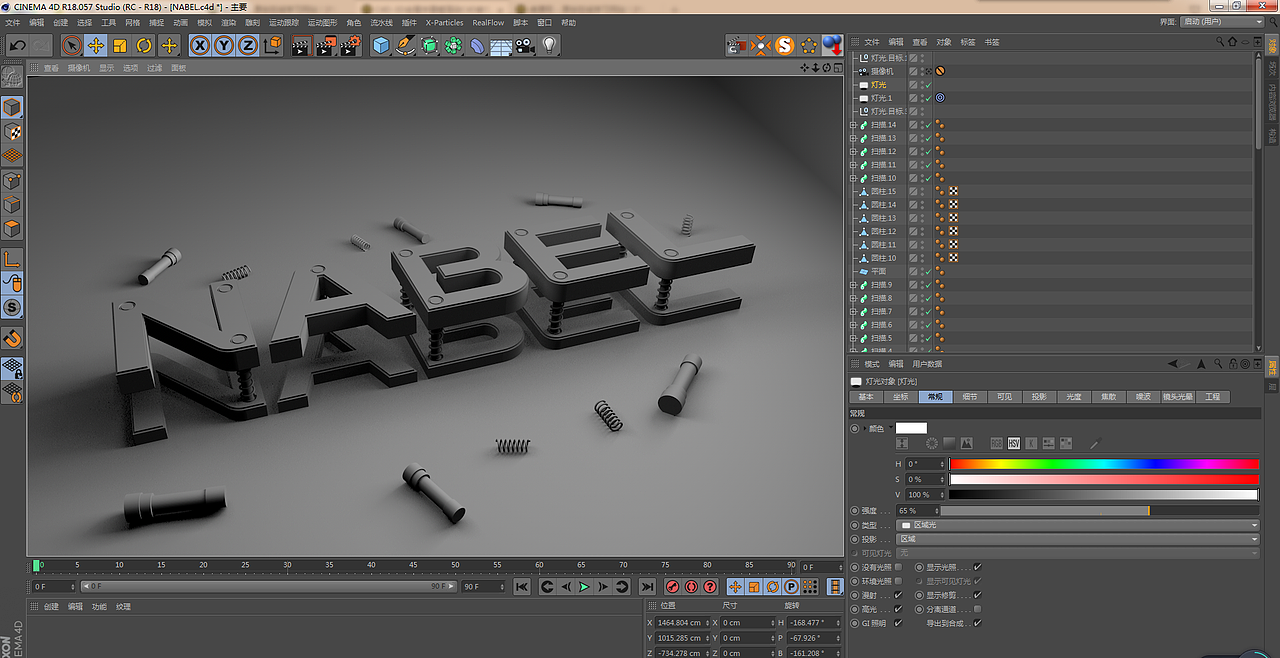Open the deformer bend icon
This screenshot has height=658, width=1280.
point(477,45)
